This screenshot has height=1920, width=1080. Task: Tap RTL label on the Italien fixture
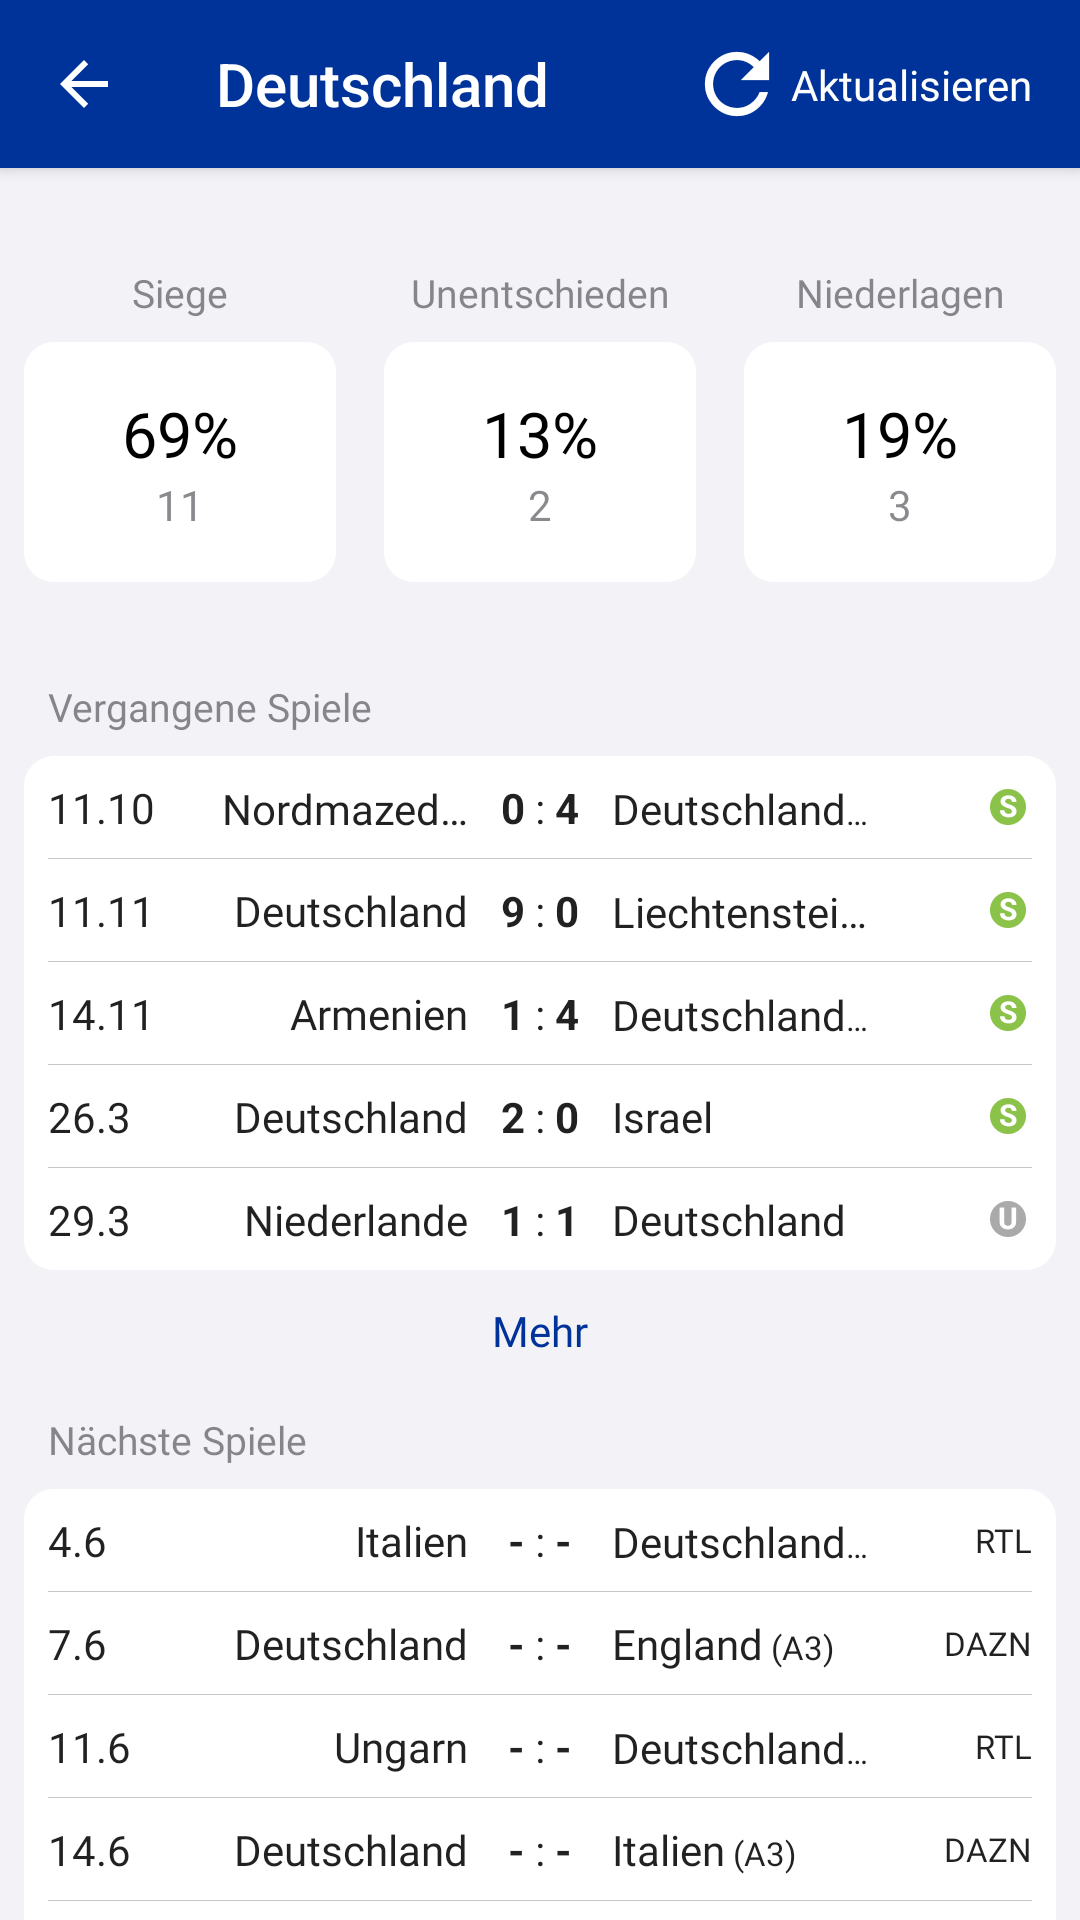click(1003, 1542)
